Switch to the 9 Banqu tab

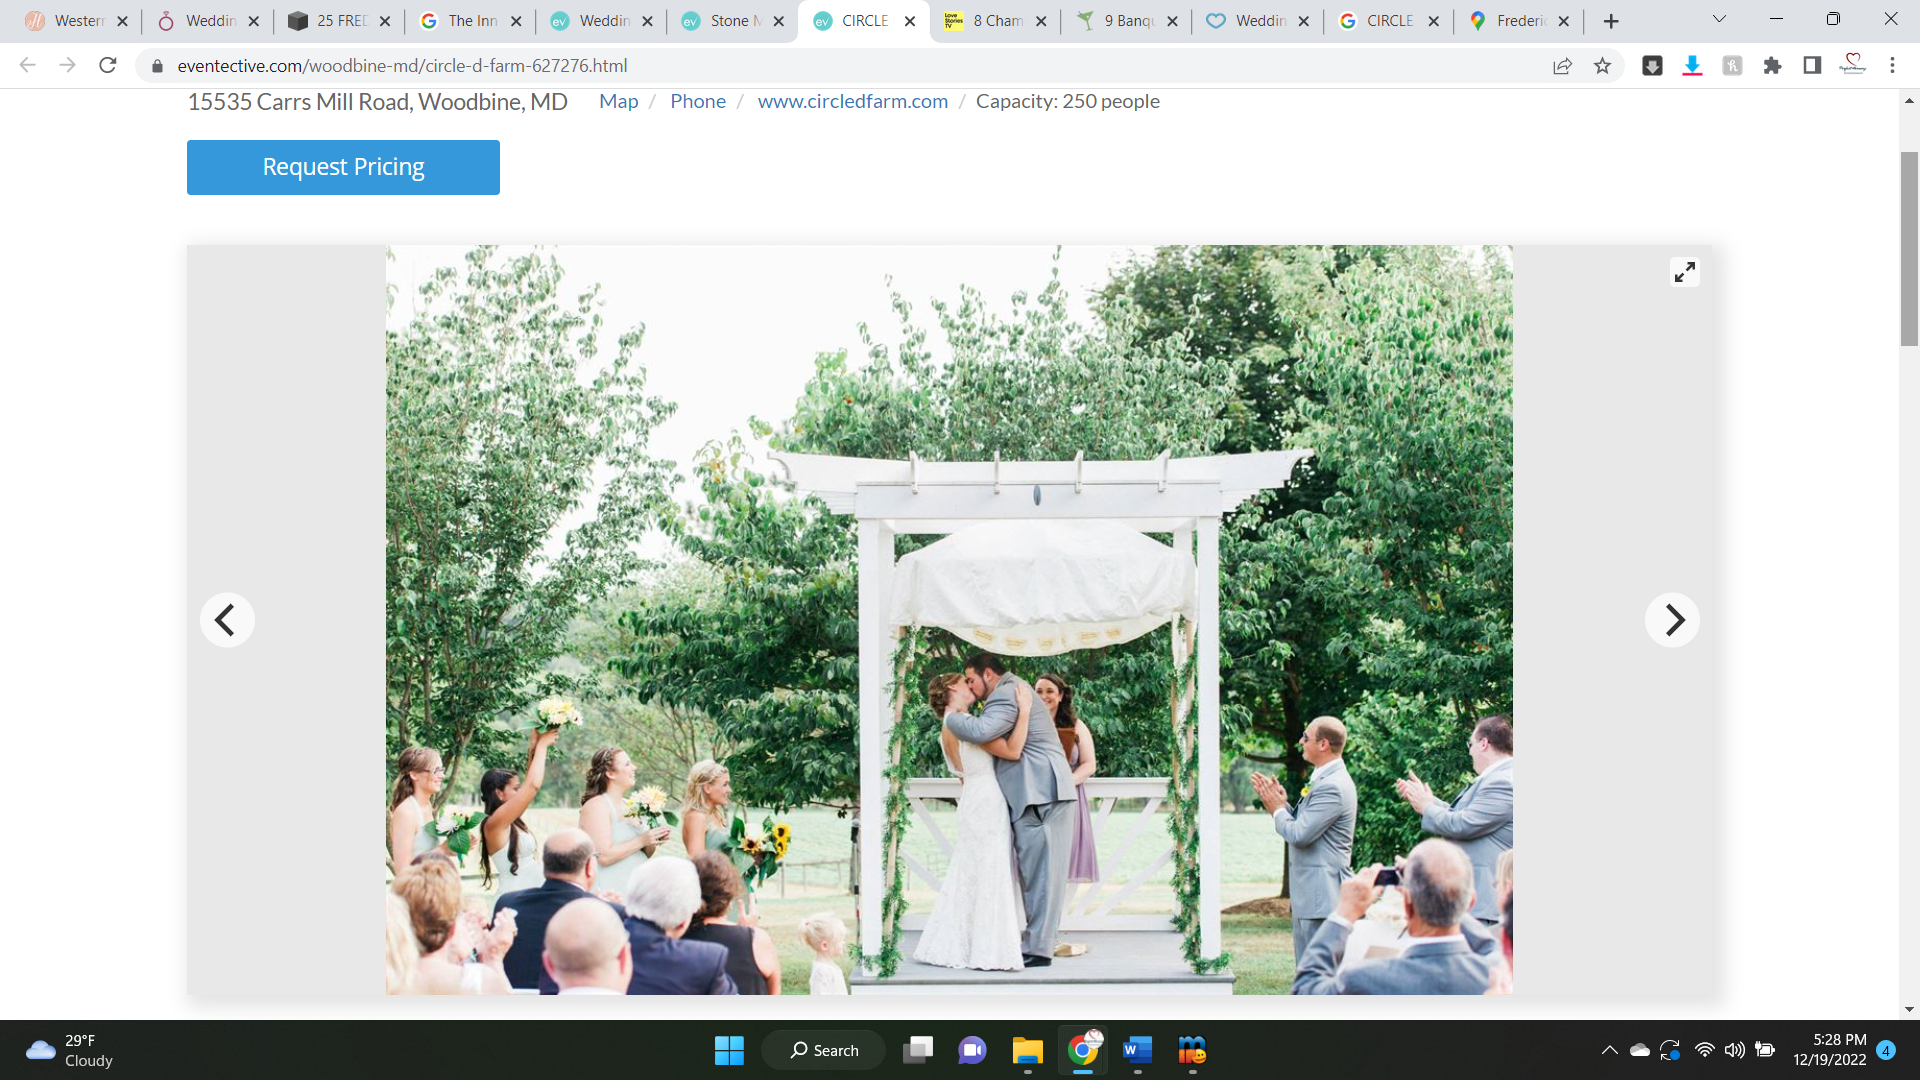pyautogui.click(x=1126, y=21)
